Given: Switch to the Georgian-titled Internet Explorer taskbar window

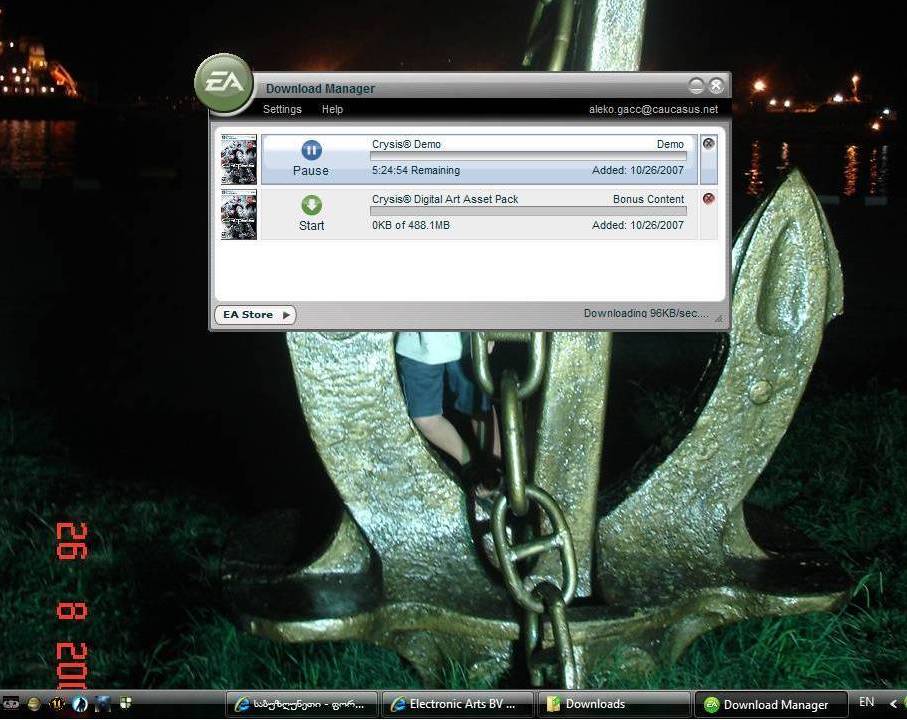Looking at the screenshot, I should point(301,704).
